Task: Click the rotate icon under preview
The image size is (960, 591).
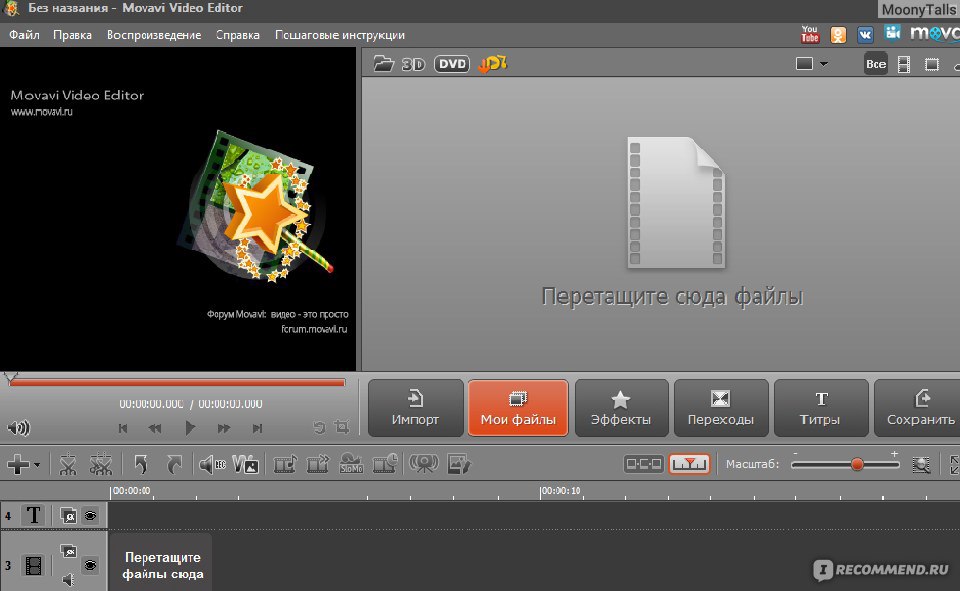Action: click(x=318, y=427)
